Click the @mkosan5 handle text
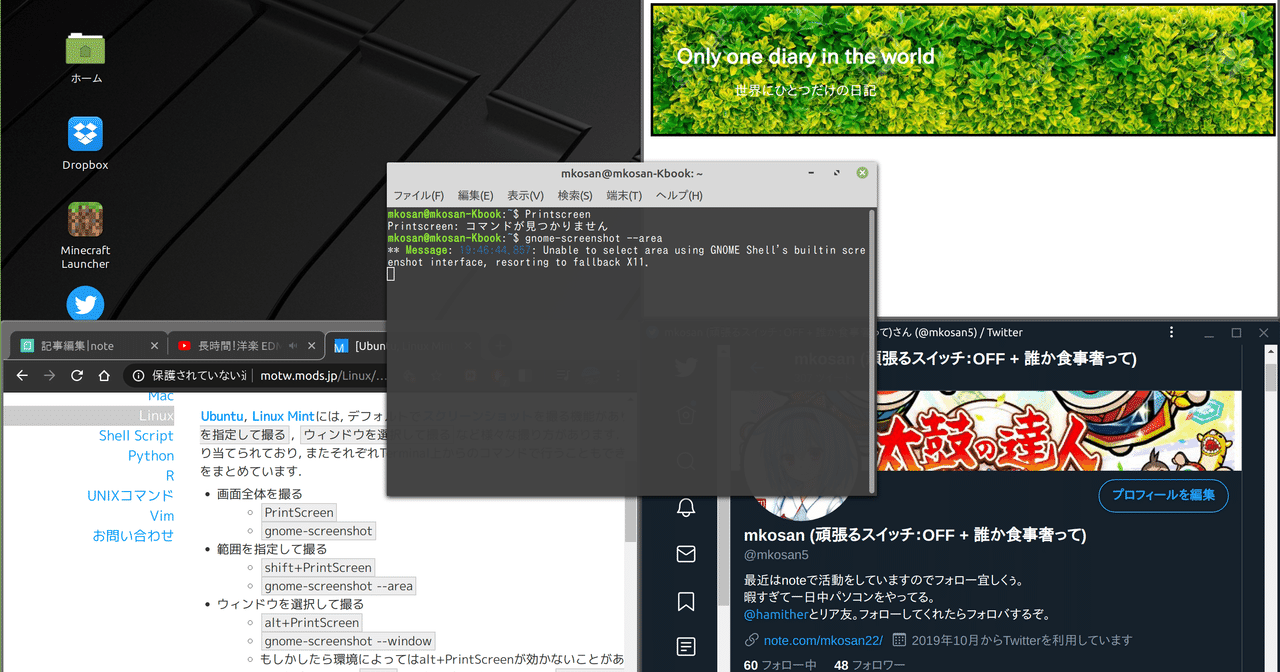This screenshot has width=1280, height=672. [x=776, y=554]
